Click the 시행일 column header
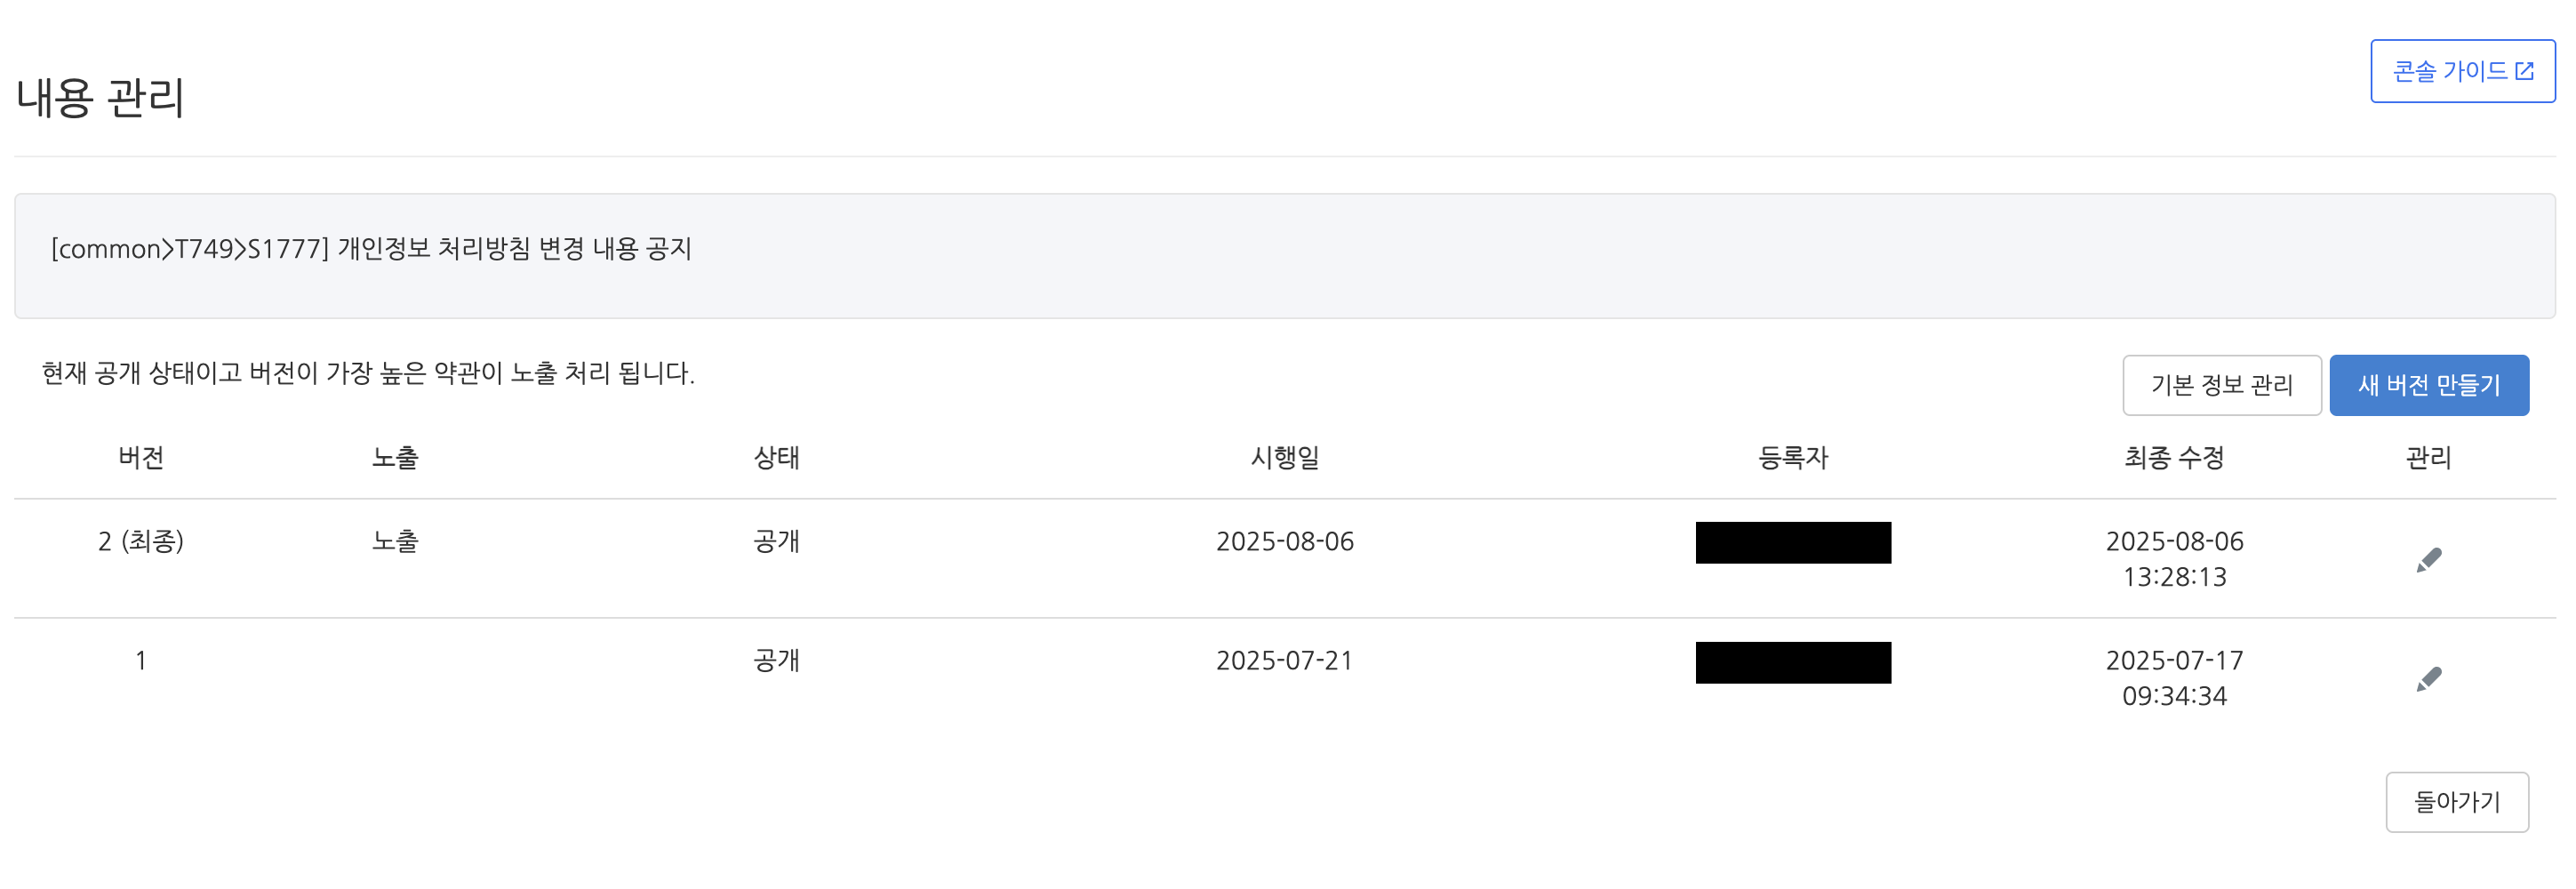The height and width of the screenshot is (889, 2576). tap(1284, 458)
